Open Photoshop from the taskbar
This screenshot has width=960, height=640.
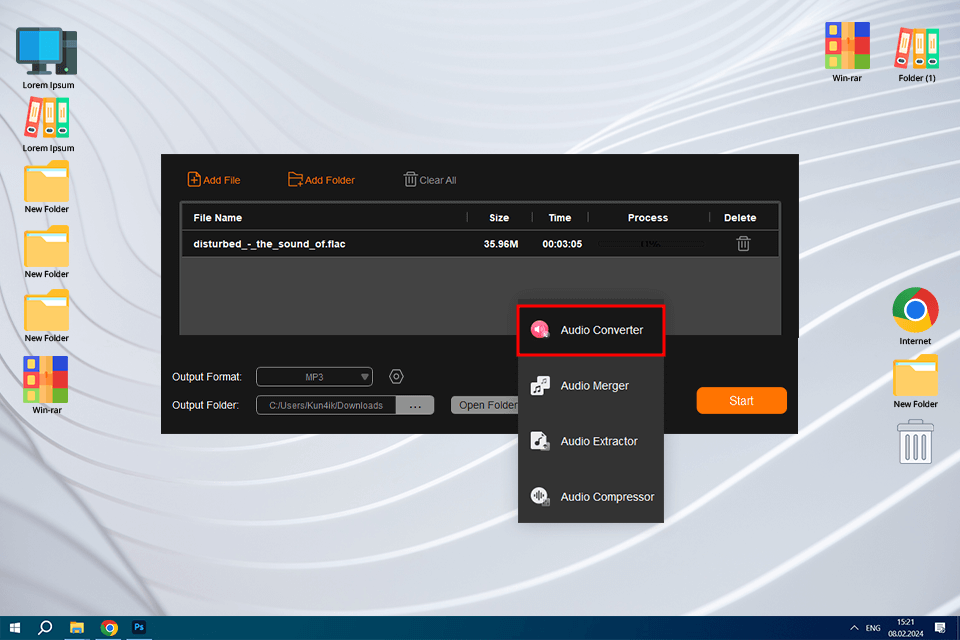coord(139,628)
